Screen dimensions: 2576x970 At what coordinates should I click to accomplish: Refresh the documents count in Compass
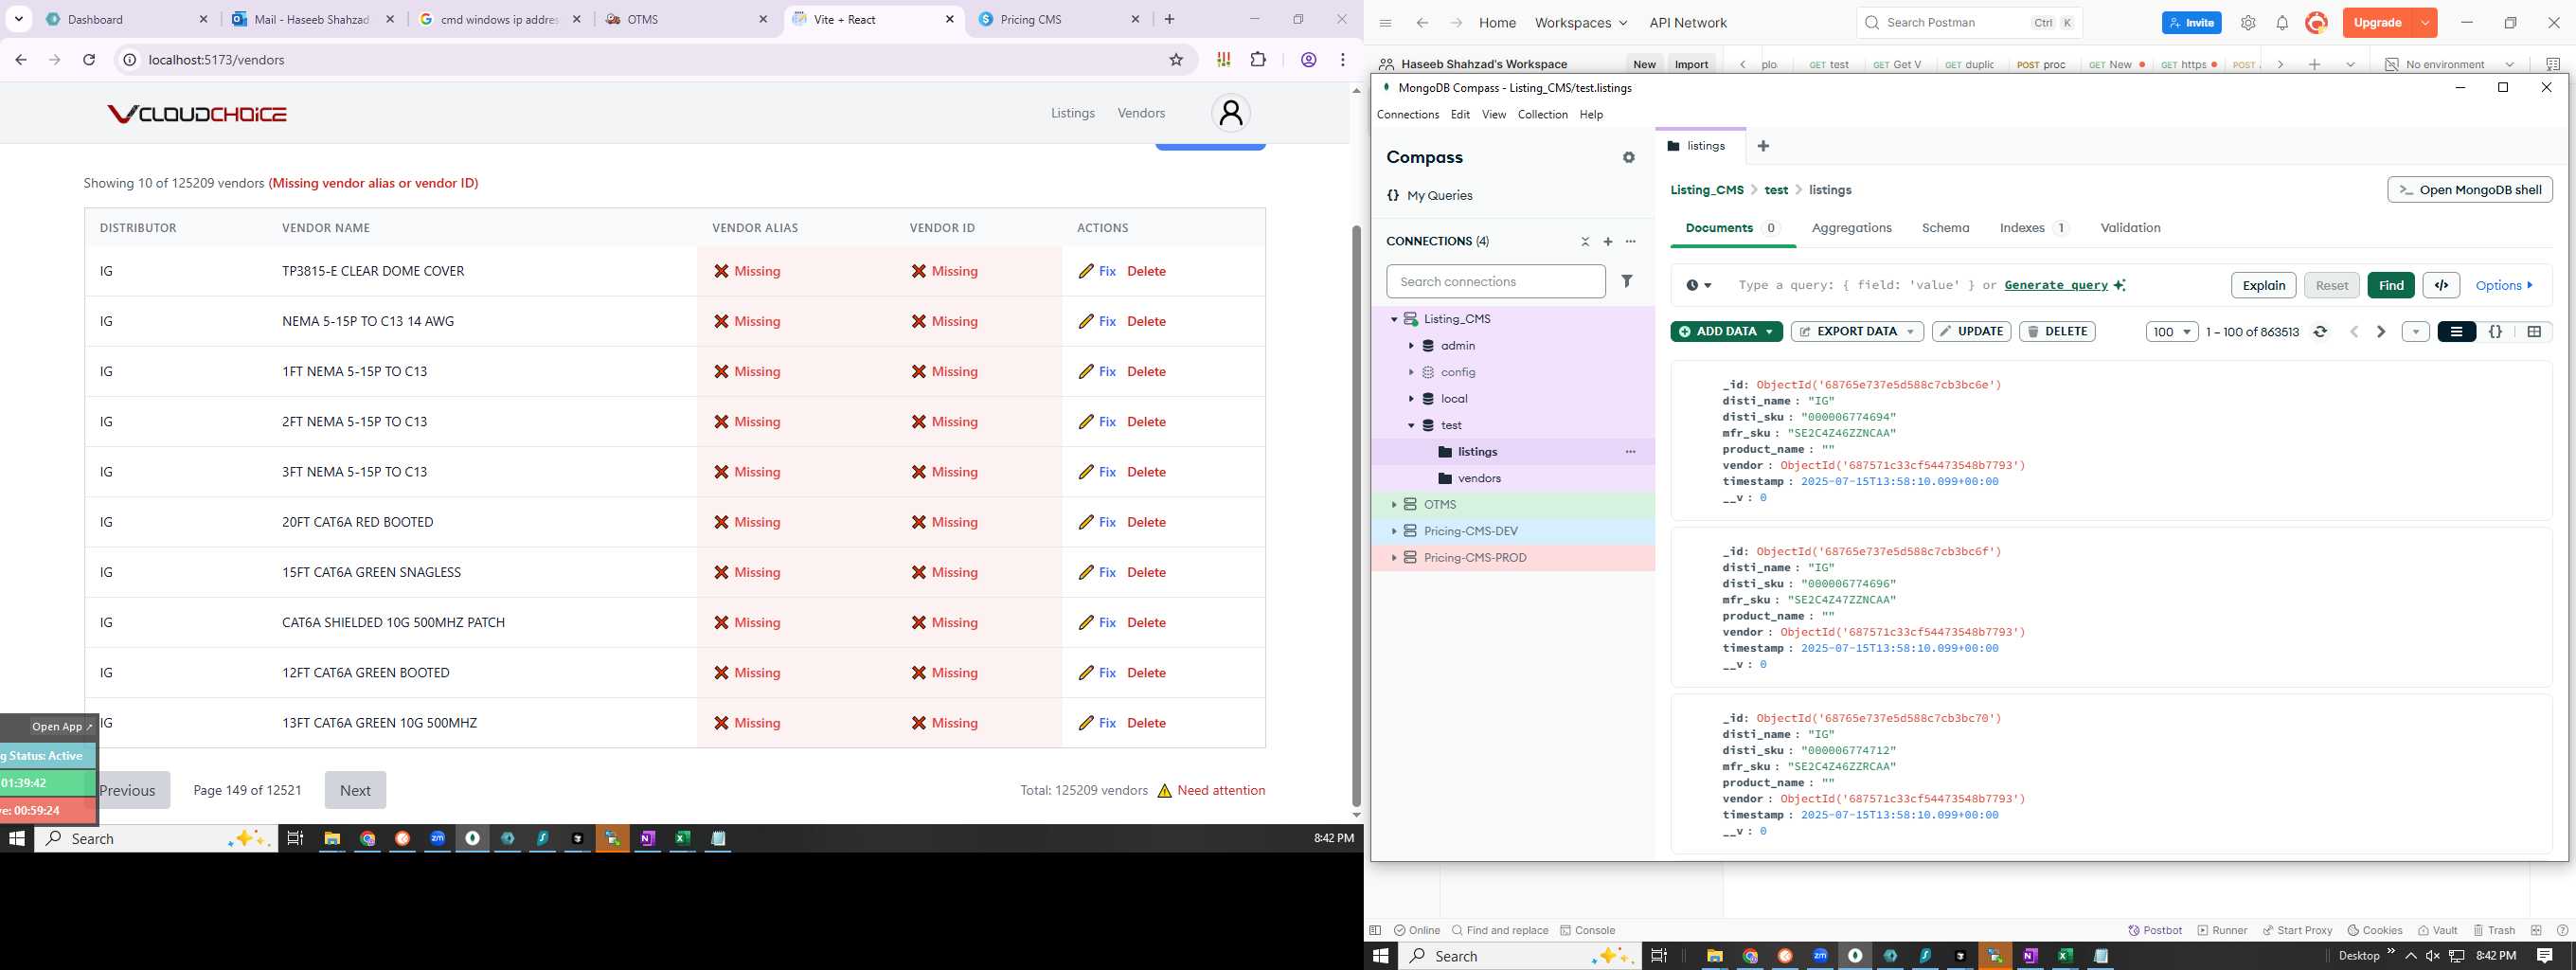(x=2320, y=332)
